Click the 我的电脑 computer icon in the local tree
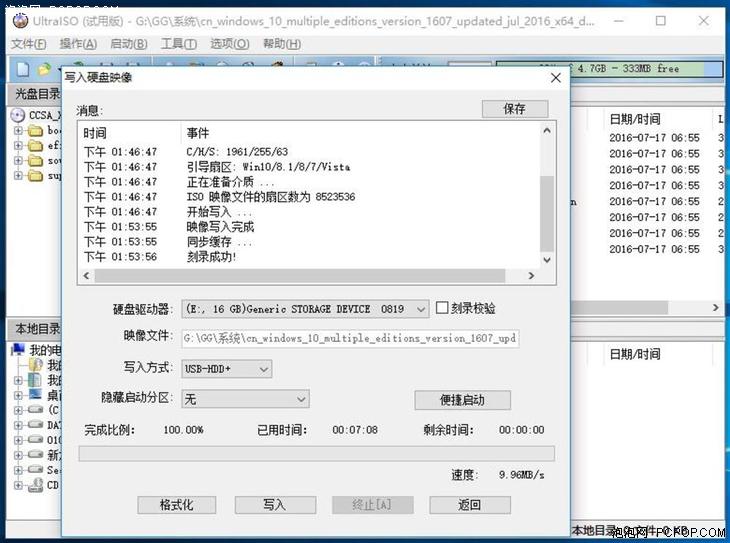 coord(18,349)
